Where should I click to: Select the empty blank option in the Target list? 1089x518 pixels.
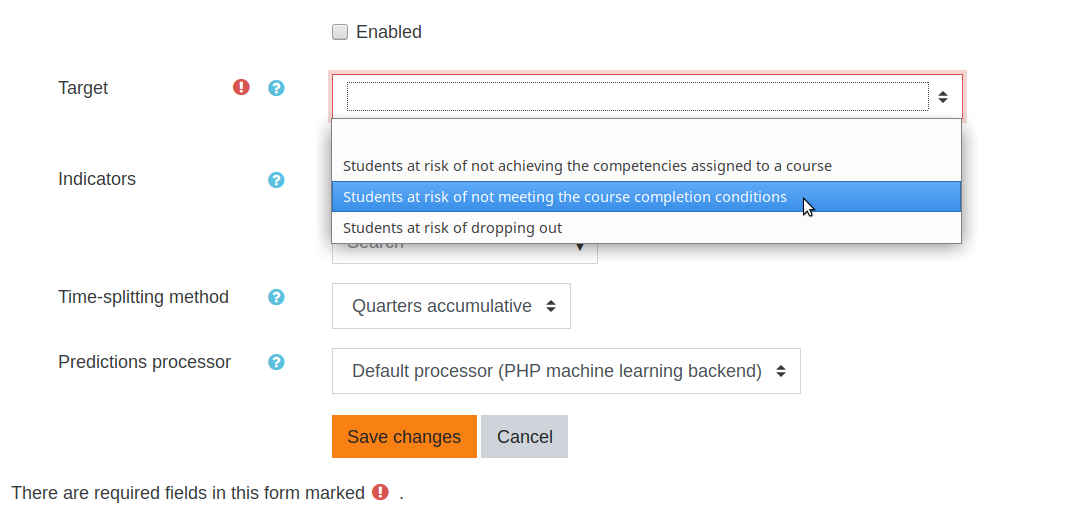click(x=647, y=136)
